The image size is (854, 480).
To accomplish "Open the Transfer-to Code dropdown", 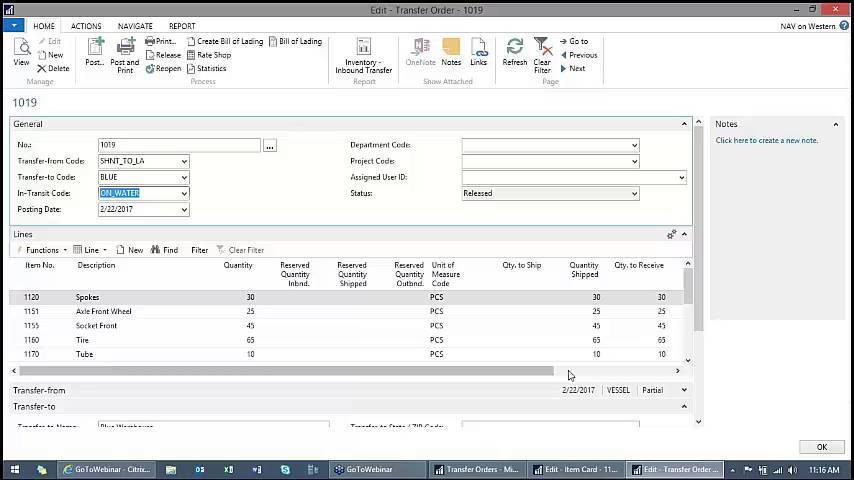I will tap(184, 178).
